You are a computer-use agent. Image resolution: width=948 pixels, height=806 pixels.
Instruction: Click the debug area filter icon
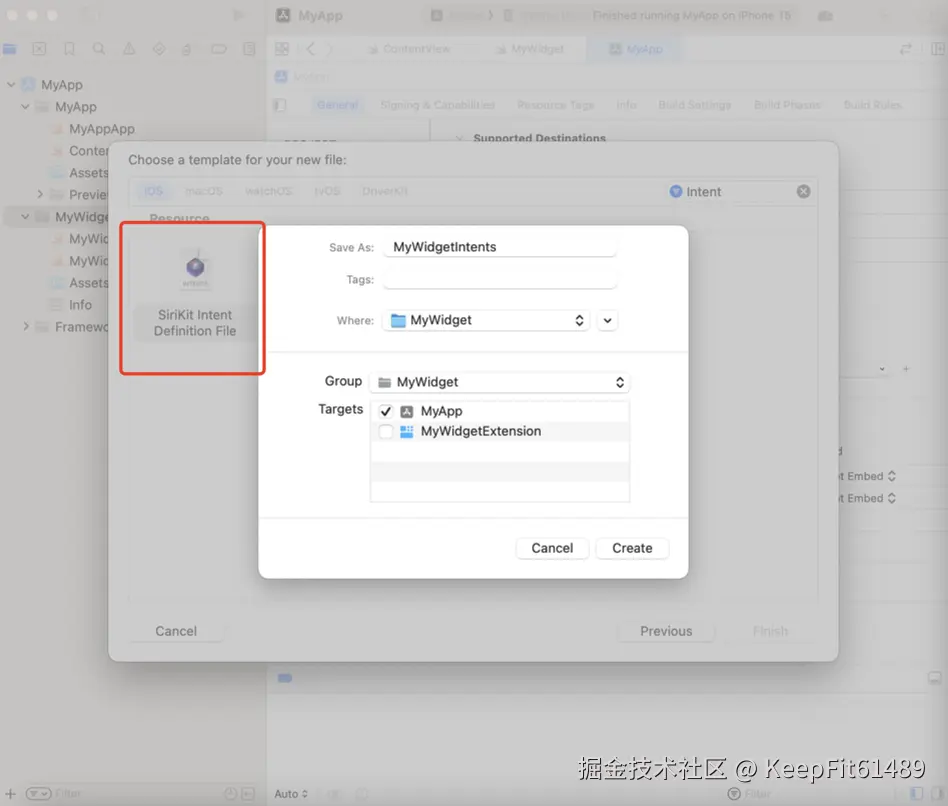(x=734, y=793)
